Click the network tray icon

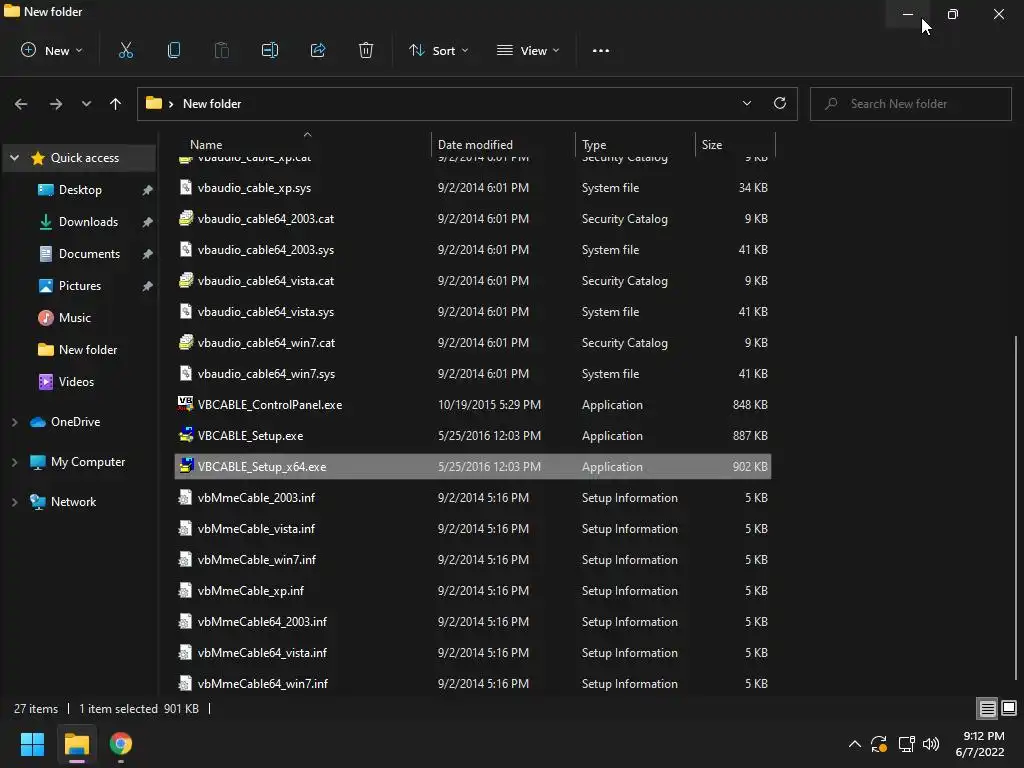tap(906, 744)
